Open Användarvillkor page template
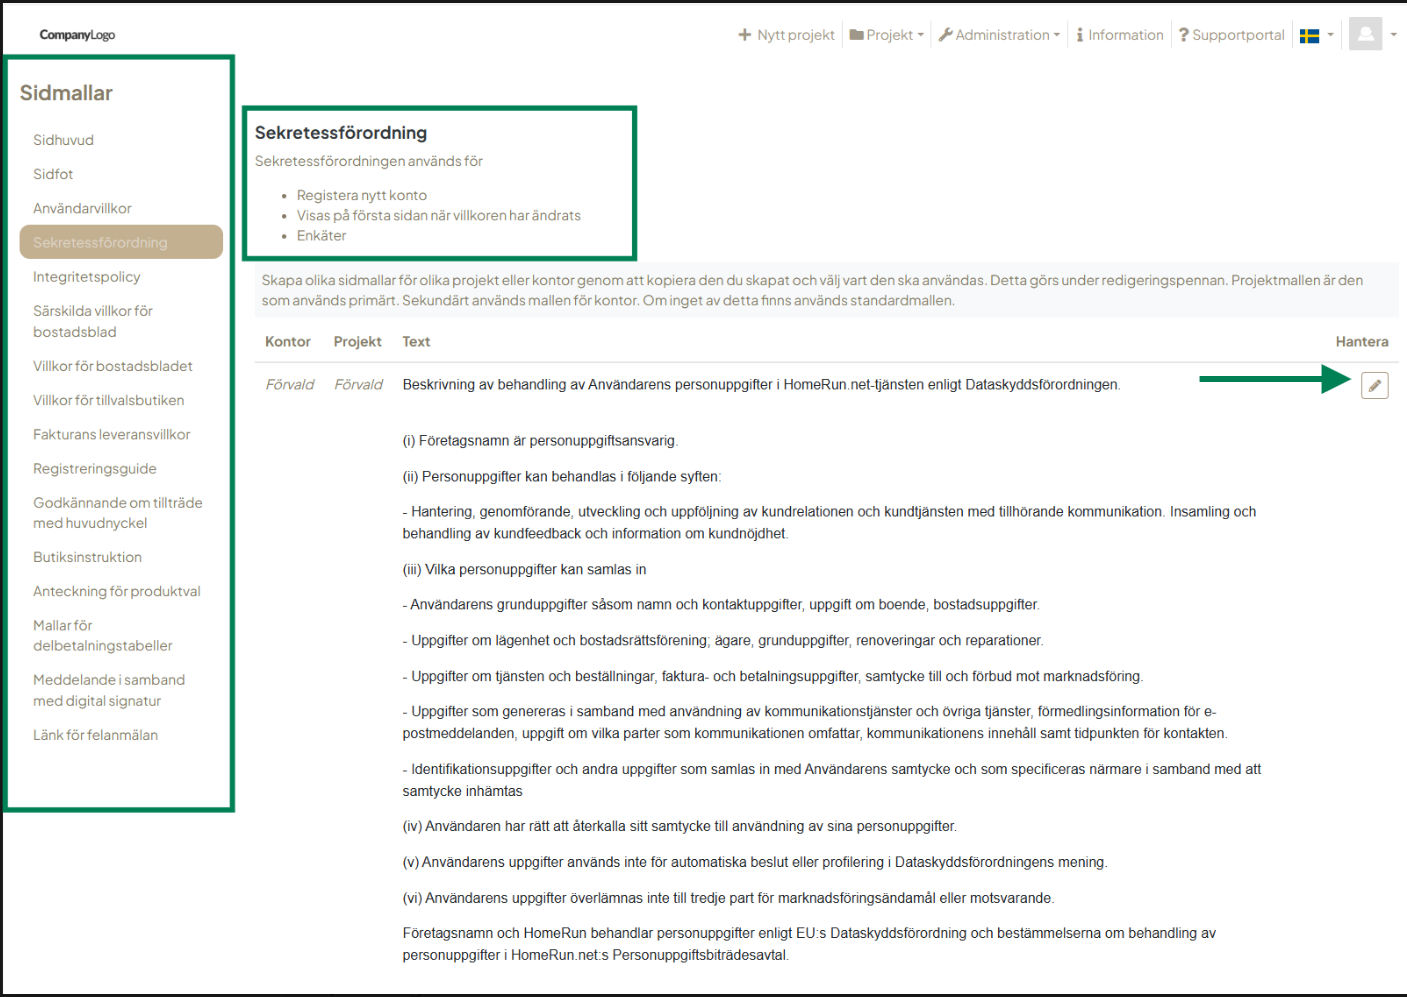 82,208
